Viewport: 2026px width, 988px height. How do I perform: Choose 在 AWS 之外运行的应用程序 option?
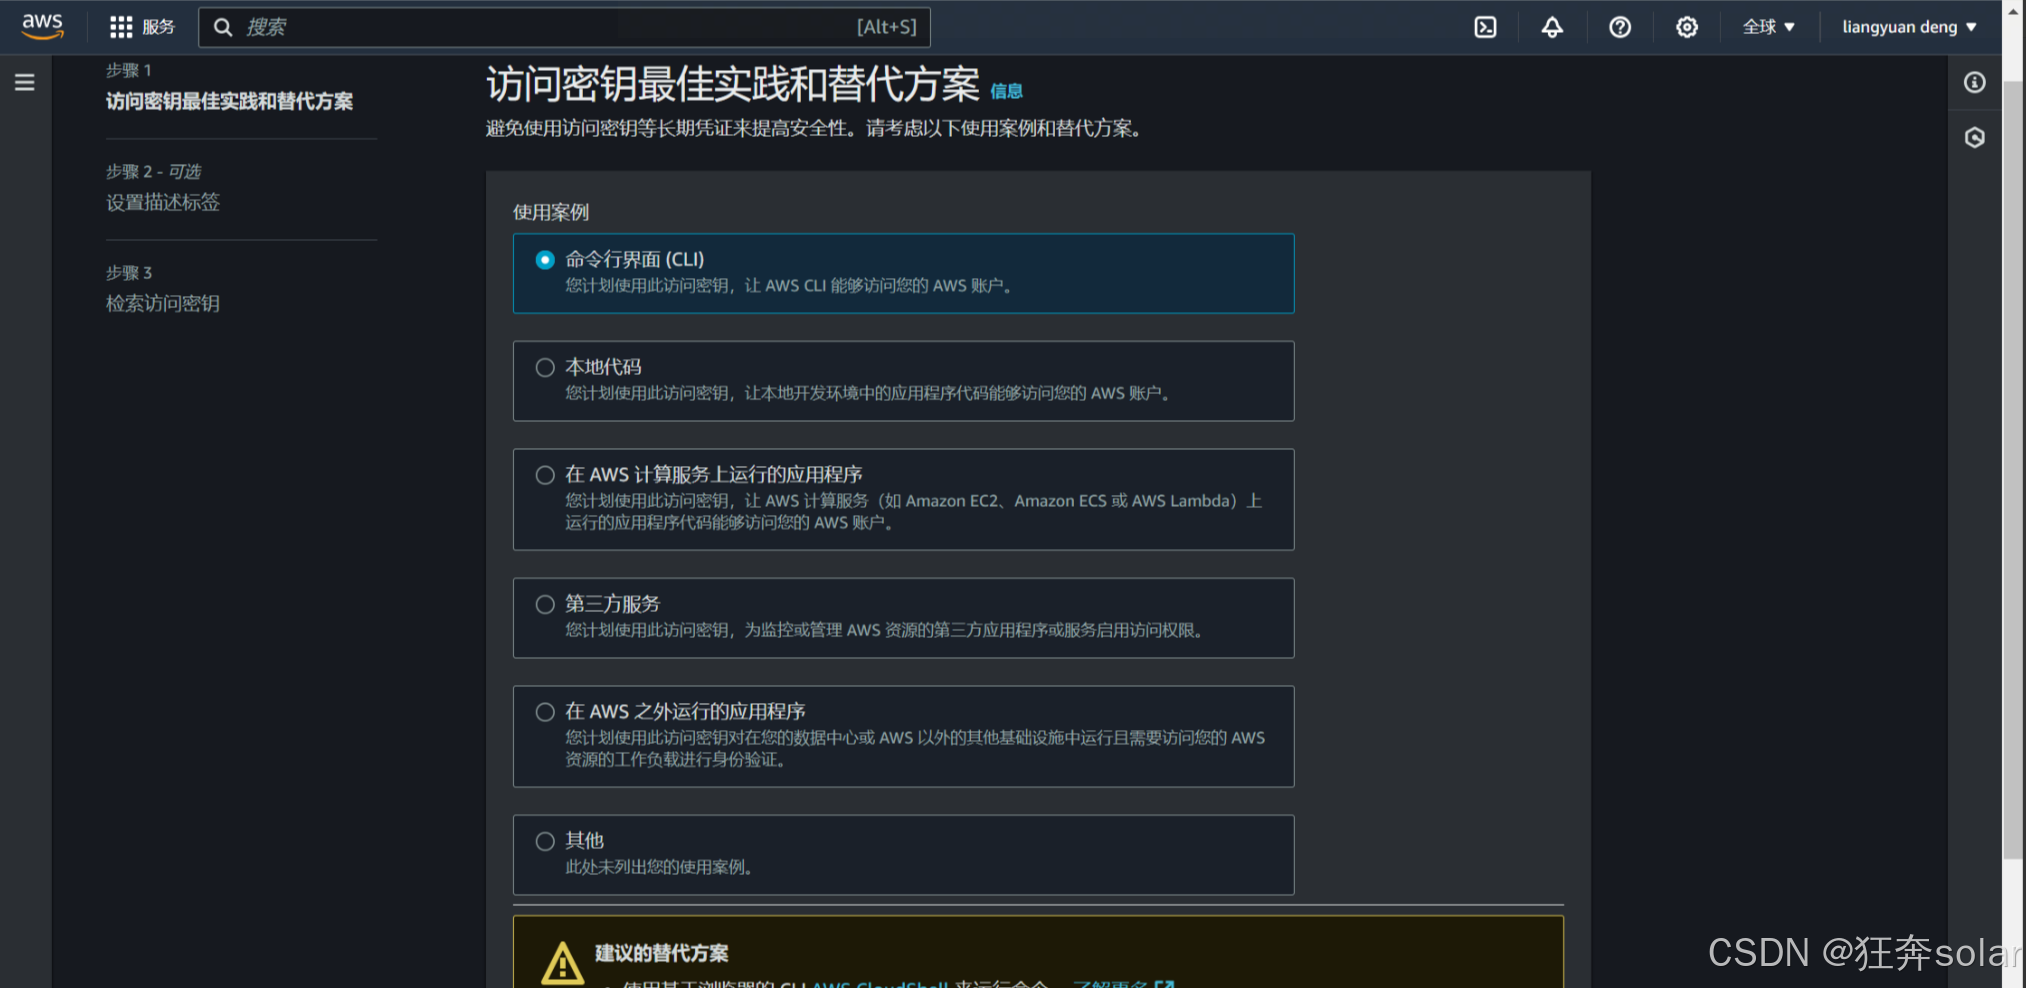pos(545,712)
